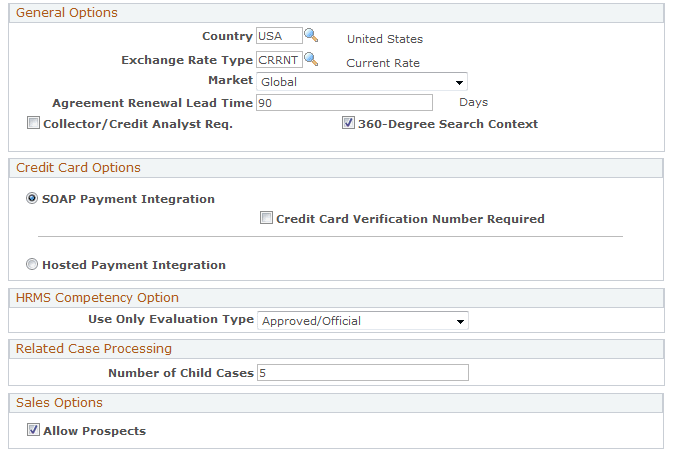
Task: Open the Use Only Evaluation Type dropdown
Action: [x=363, y=321]
